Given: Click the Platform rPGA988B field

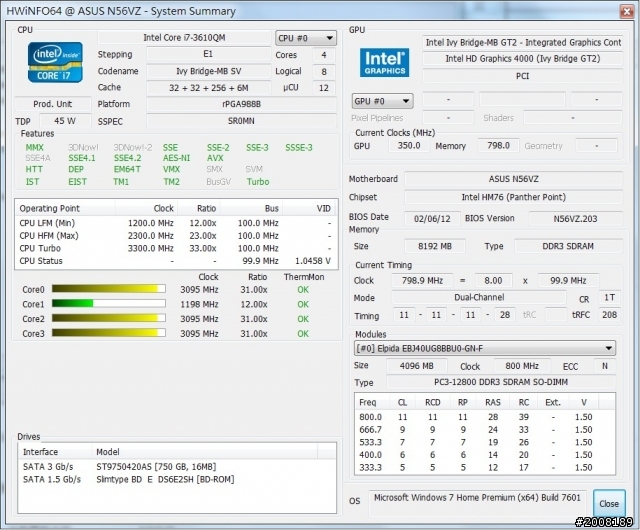Looking at the screenshot, I should [241, 104].
